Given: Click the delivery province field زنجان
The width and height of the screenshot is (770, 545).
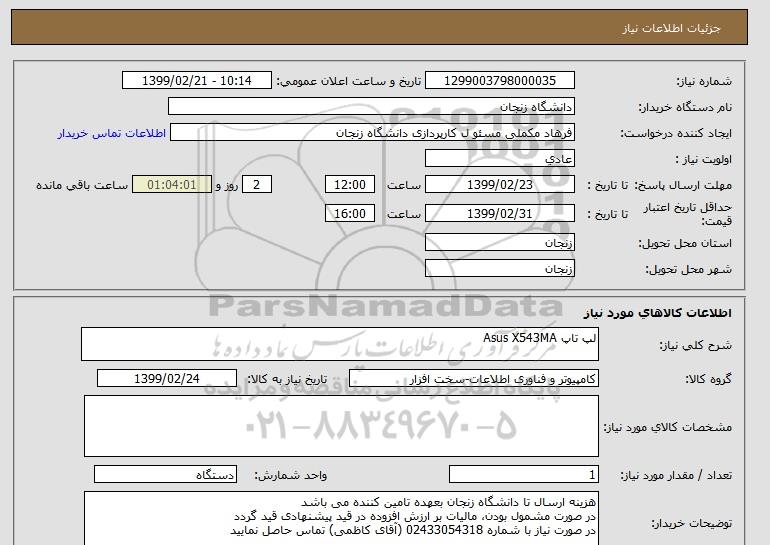Looking at the screenshot, I should click(499, 243).
